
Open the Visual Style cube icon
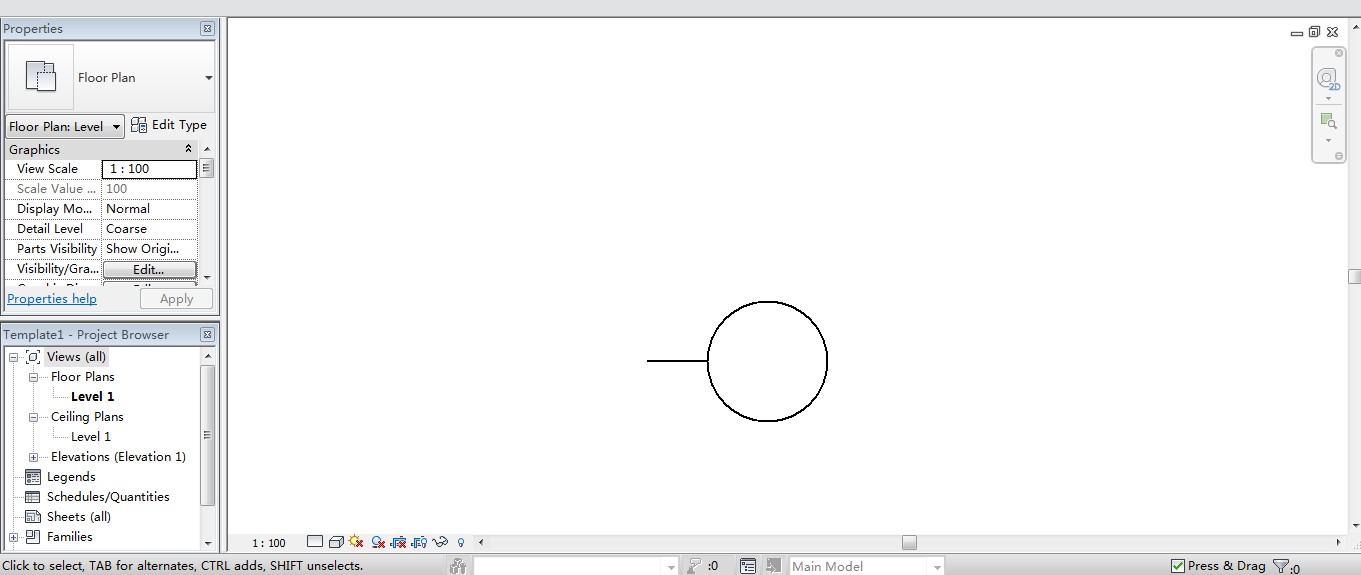336,542
